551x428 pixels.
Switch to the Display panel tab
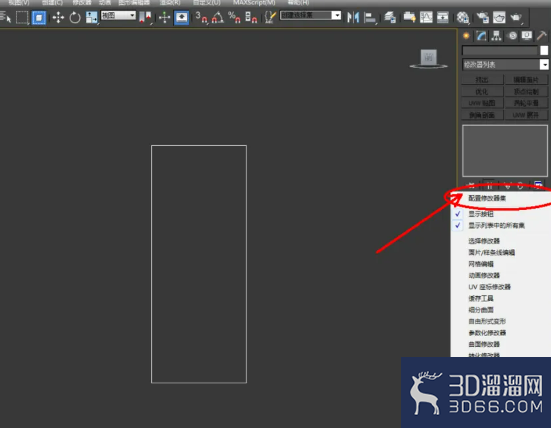pos(527,35)
